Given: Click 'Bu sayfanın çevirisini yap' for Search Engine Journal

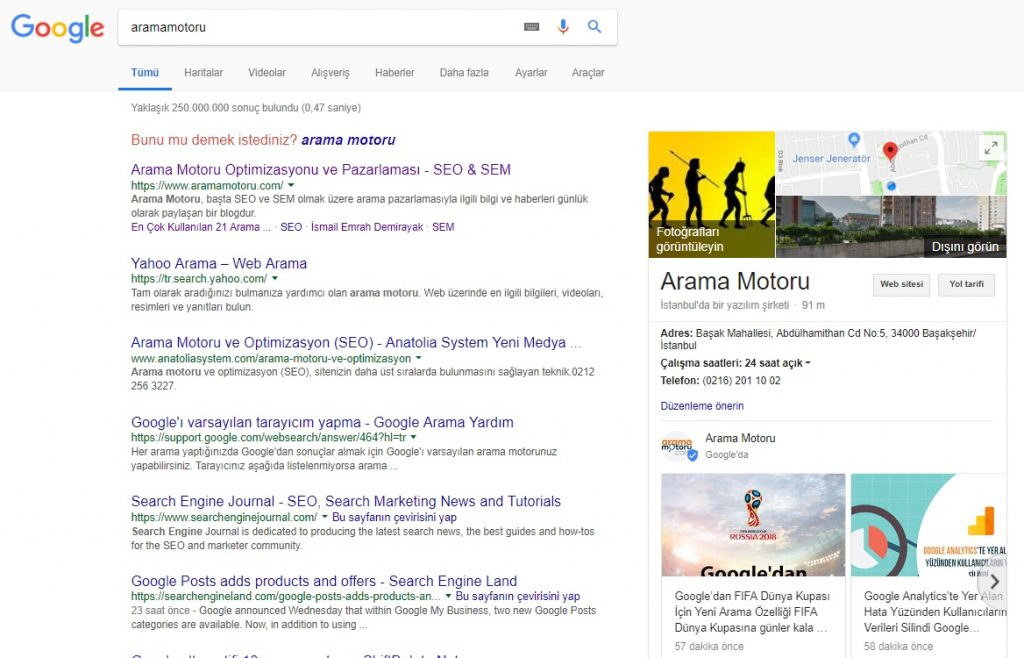Looking at the screenshot, I should tap(394, 517).
